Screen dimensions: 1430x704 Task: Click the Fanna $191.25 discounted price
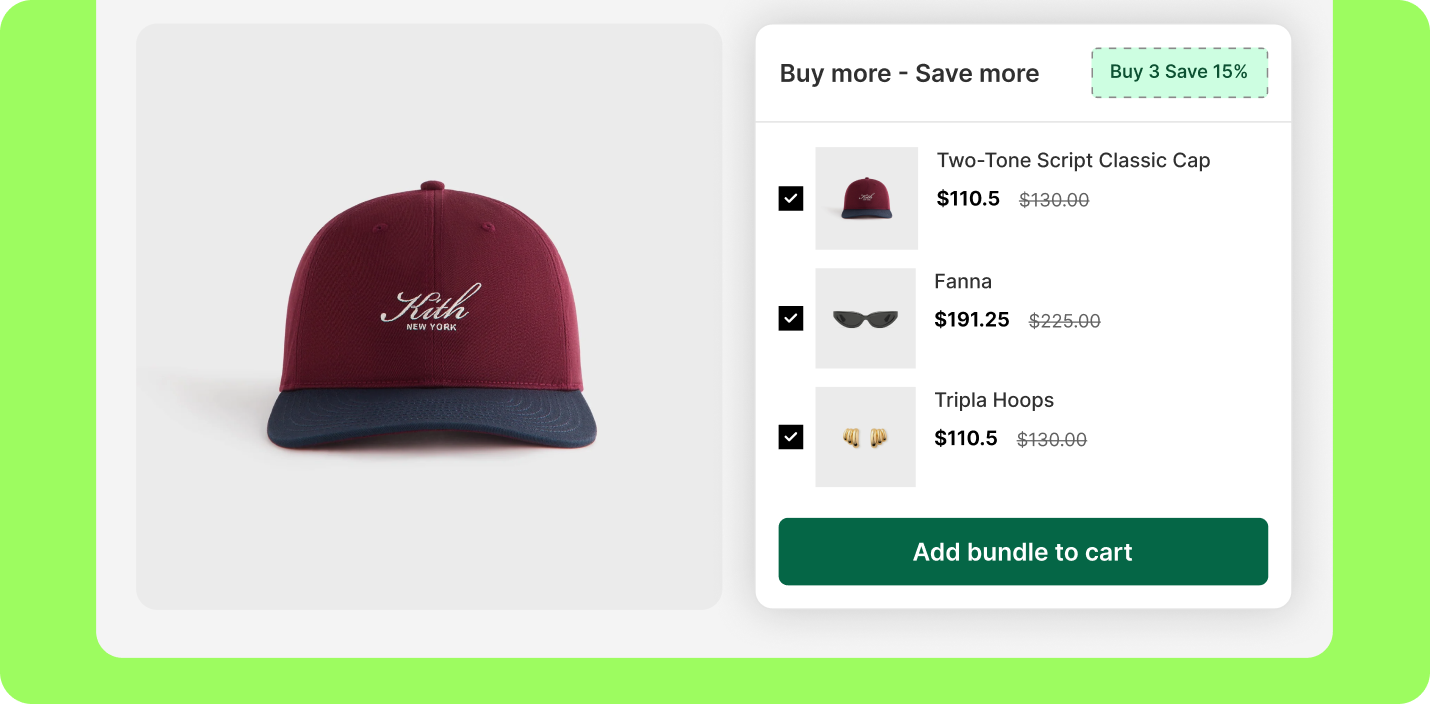point(971,320)
